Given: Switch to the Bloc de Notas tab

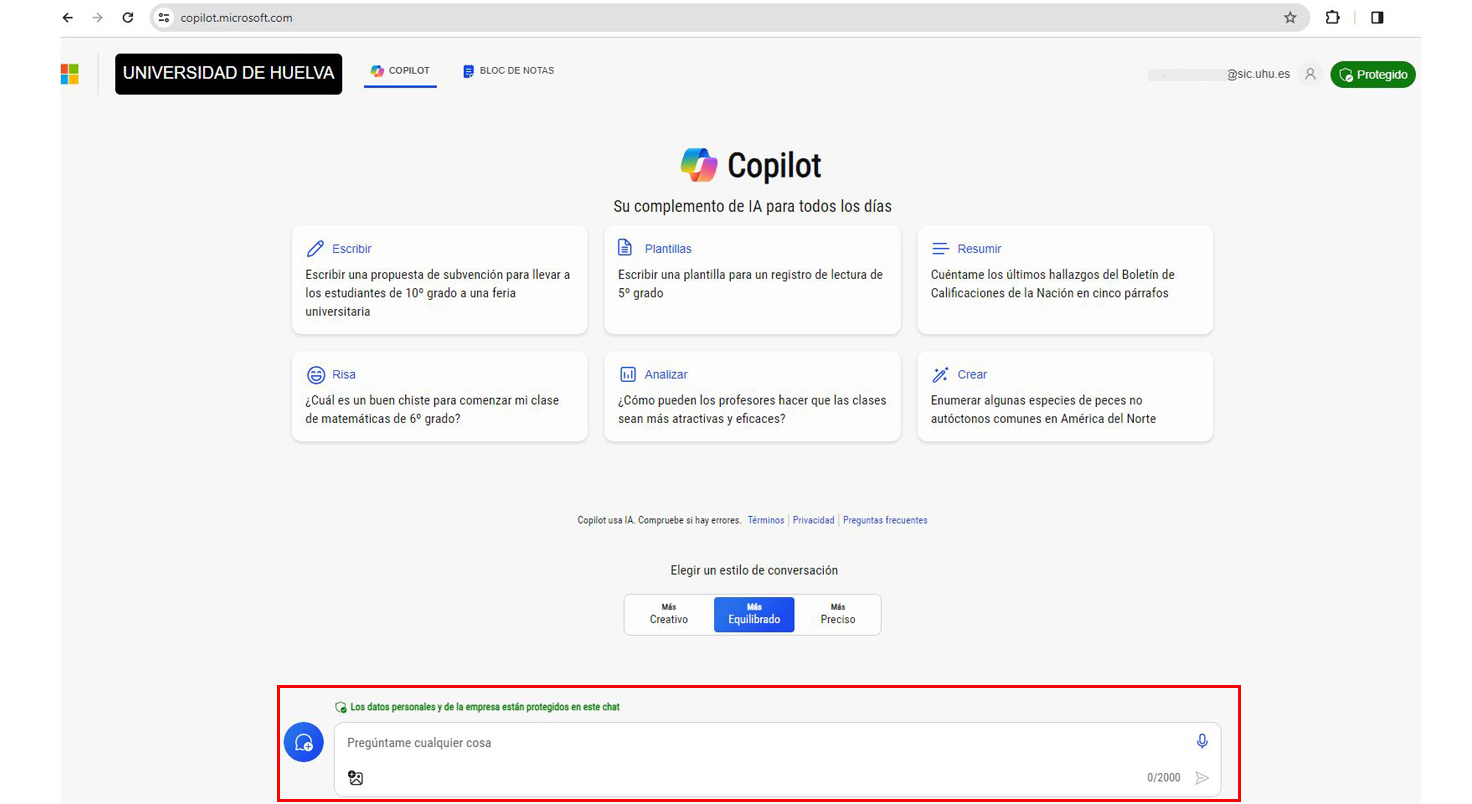Looking at the screenshot, I should (x=509, y=71).
